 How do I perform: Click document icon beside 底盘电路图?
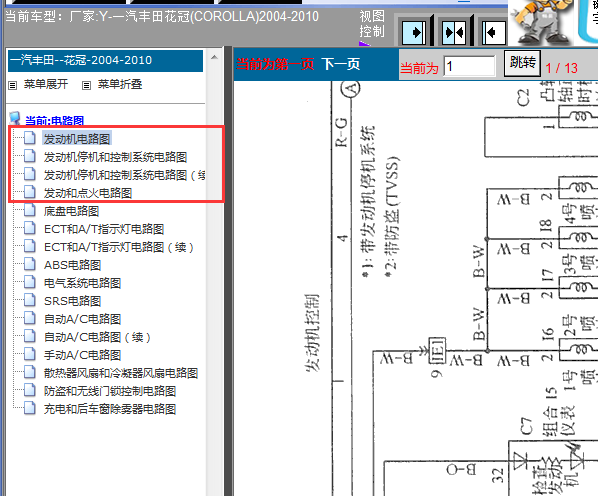coord(30,210)
